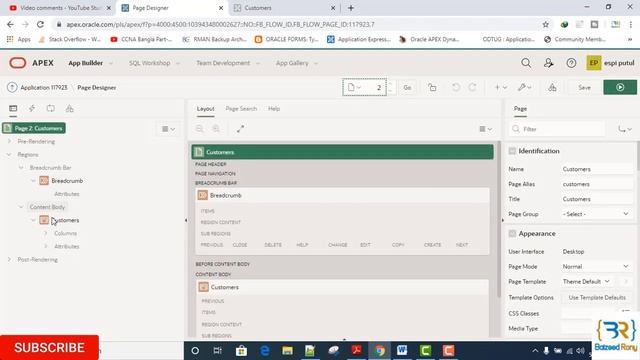Open Shared Components icon

pos(552,87)
